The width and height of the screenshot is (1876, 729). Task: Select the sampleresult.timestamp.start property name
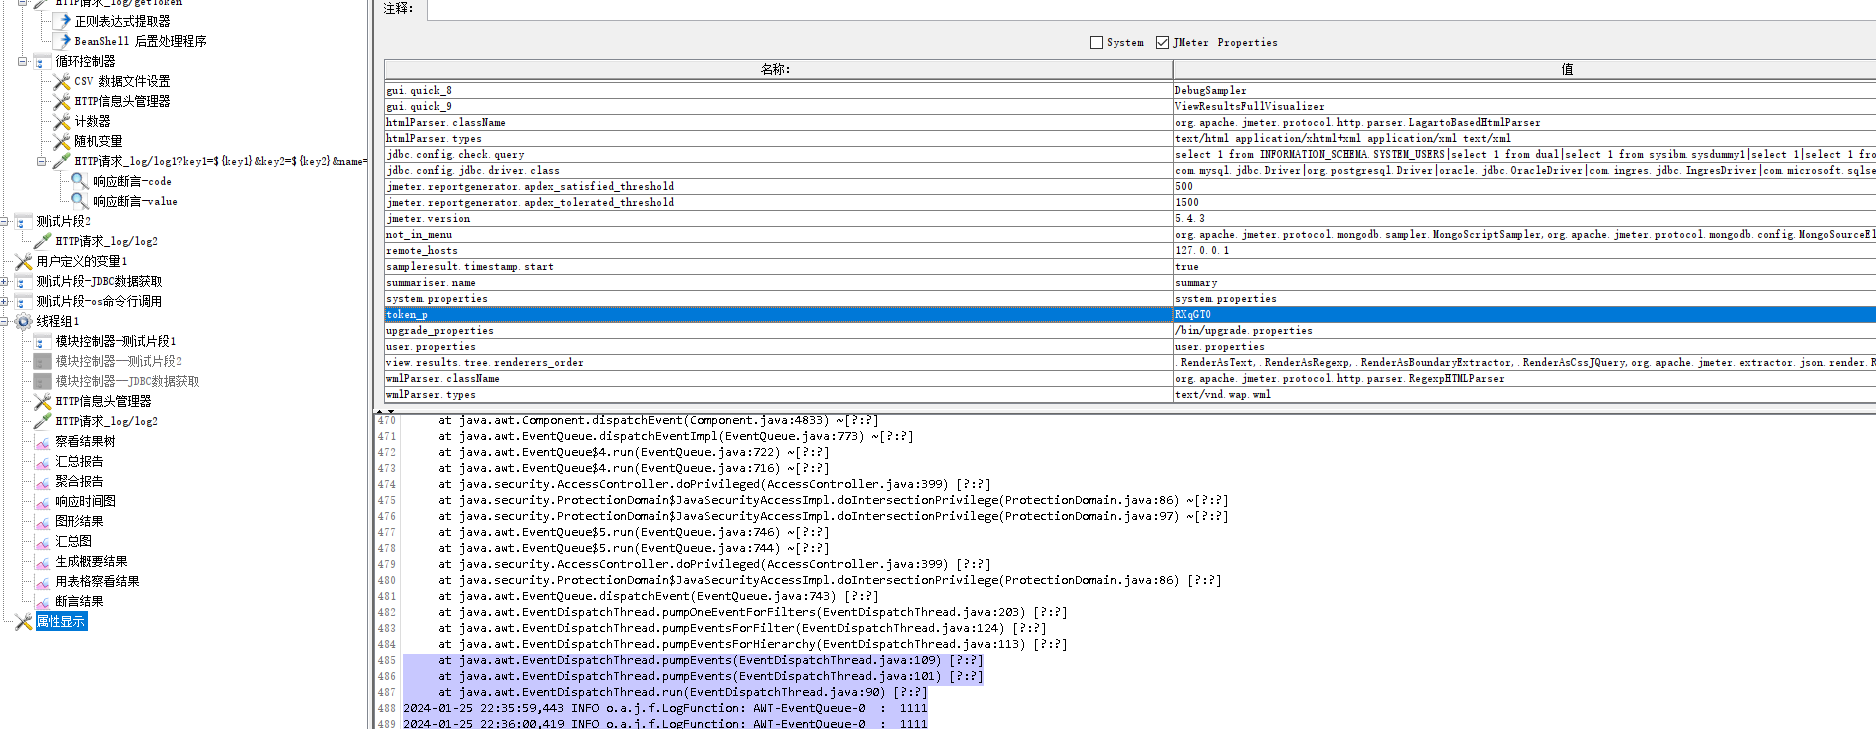coord(470,266)
